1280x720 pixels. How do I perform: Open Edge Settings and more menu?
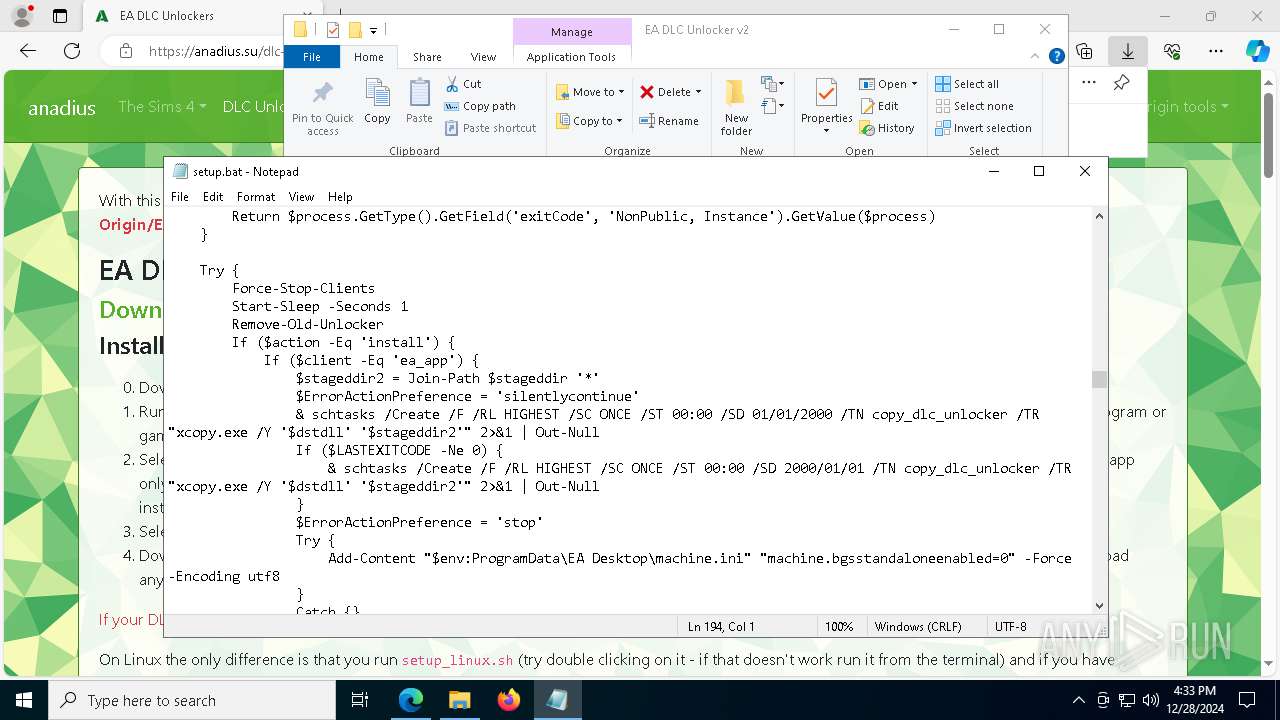coord(1215,51)
